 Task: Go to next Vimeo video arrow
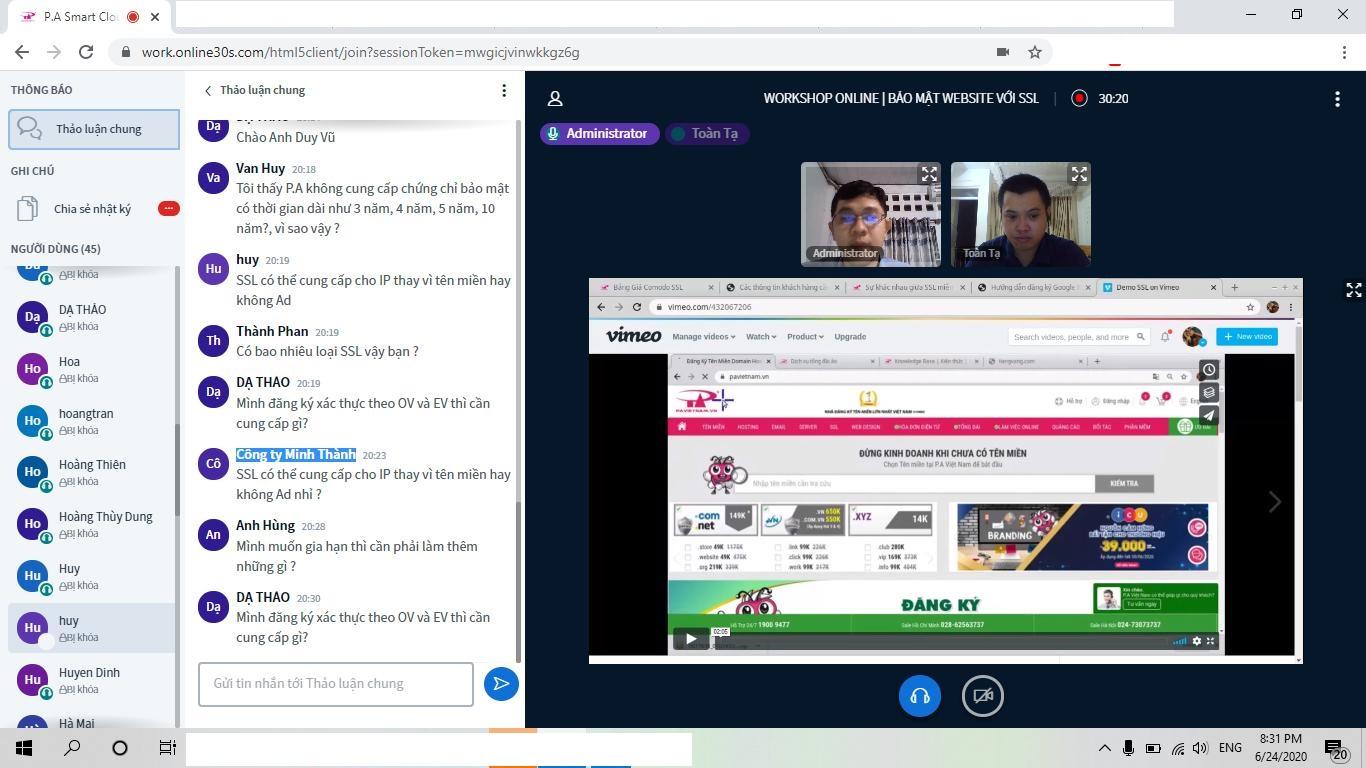pos(1274,502)
